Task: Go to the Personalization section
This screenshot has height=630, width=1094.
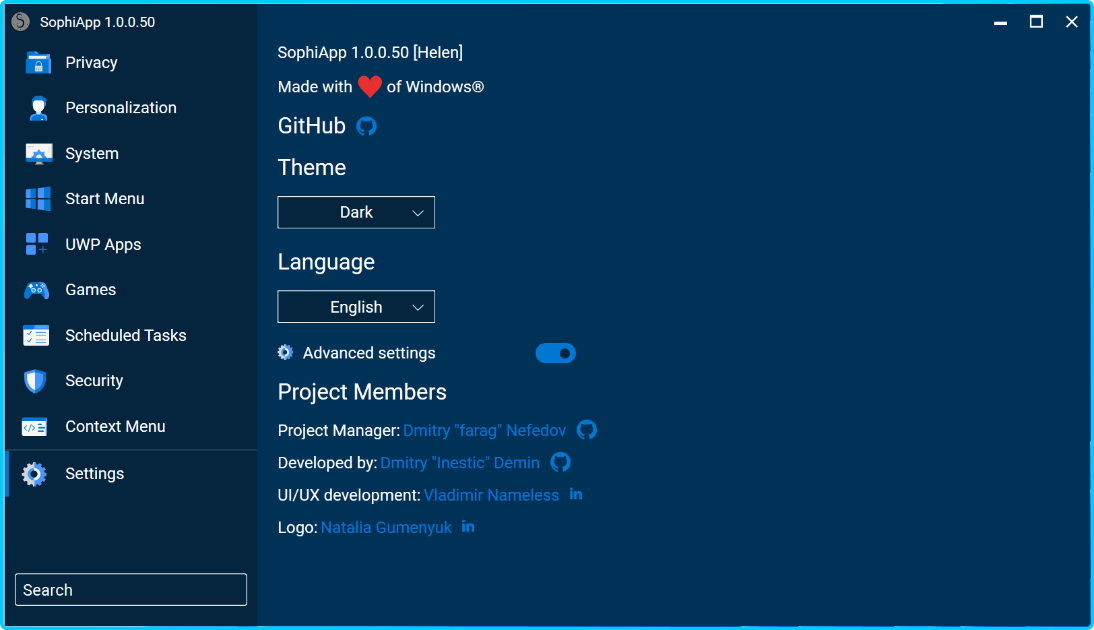Action: click(120, 108)
